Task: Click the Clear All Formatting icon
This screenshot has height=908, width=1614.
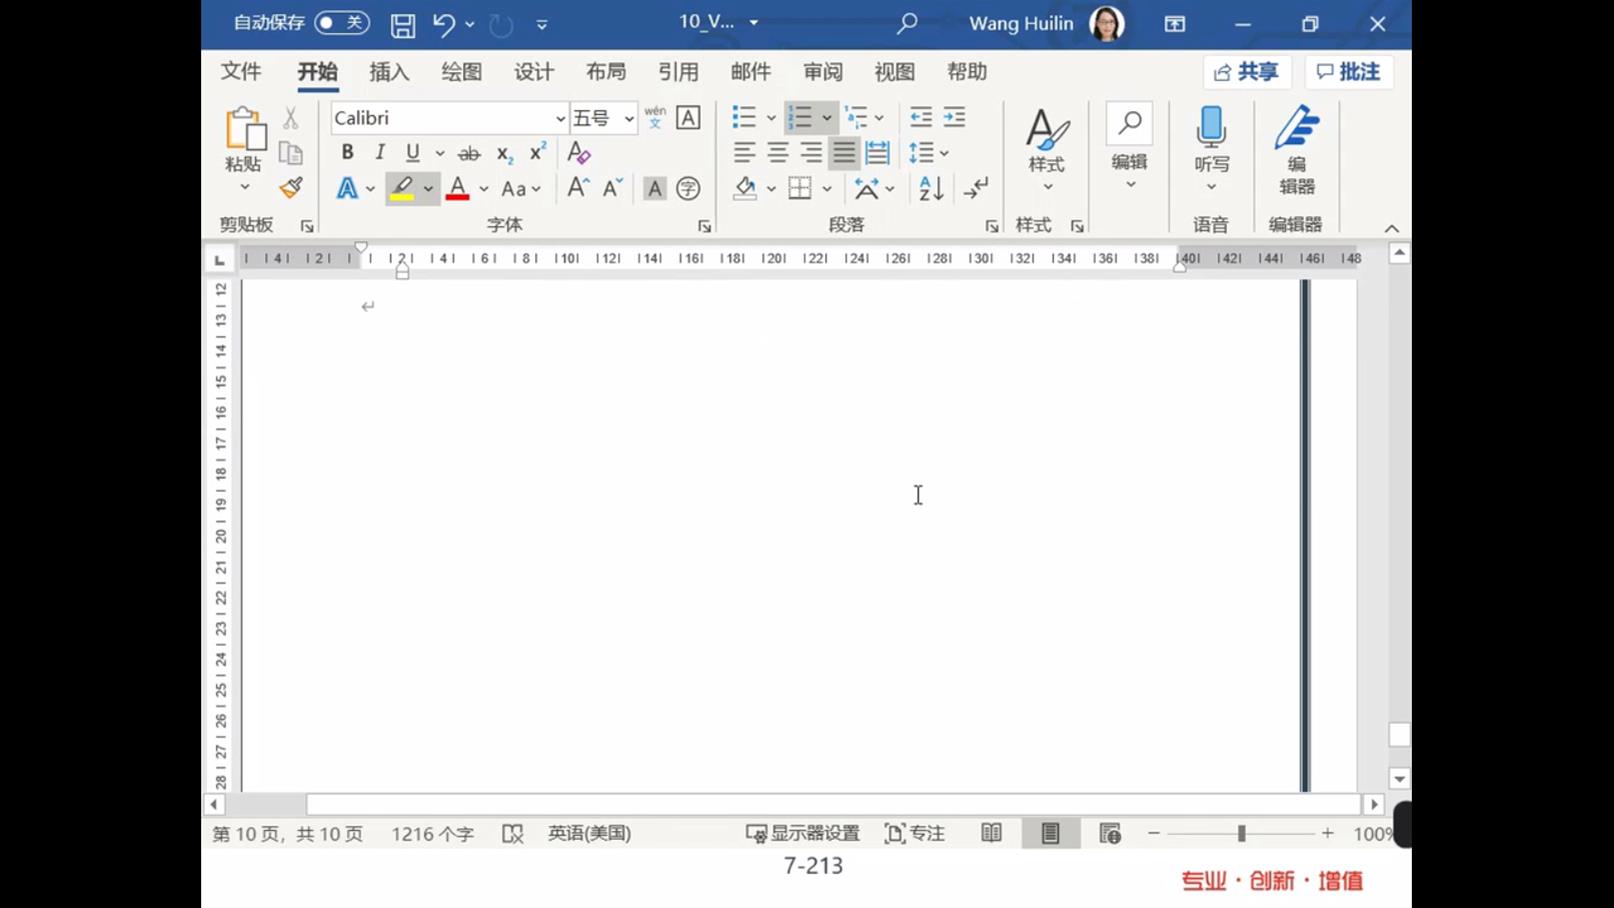Action: pos(578,153)
